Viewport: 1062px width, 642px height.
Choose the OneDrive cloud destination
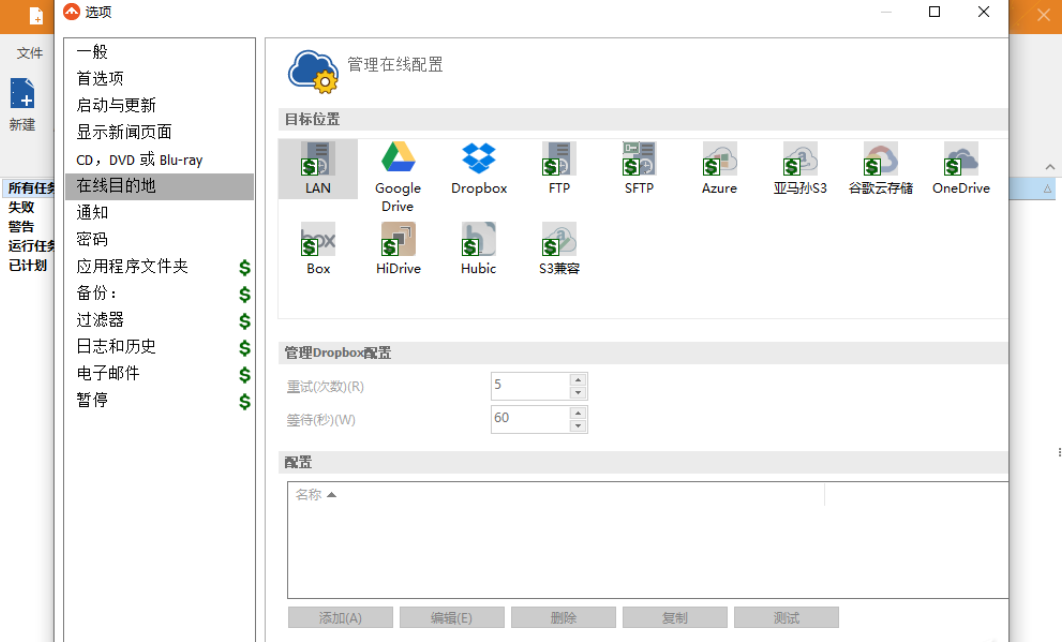pyautogui.click(x=959, y=158)
